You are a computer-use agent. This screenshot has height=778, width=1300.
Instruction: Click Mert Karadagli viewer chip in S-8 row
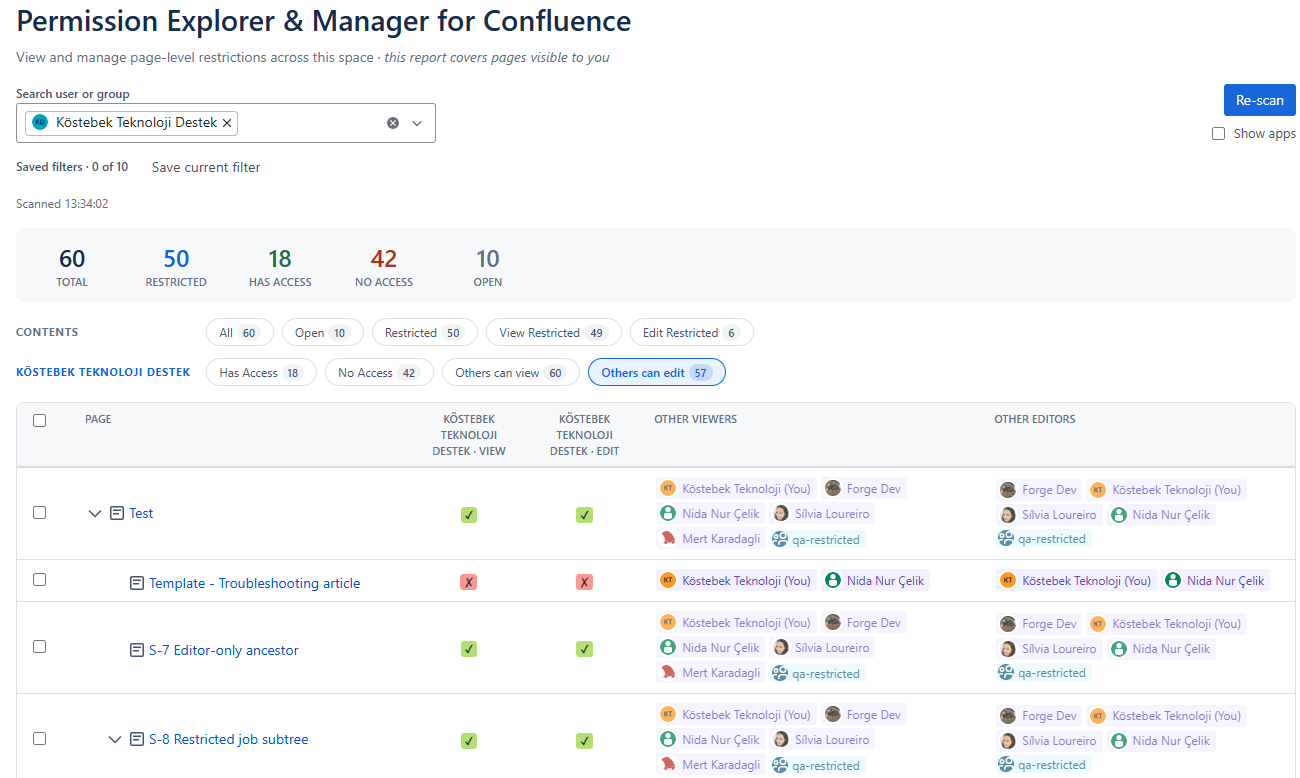tap(710, 764)
